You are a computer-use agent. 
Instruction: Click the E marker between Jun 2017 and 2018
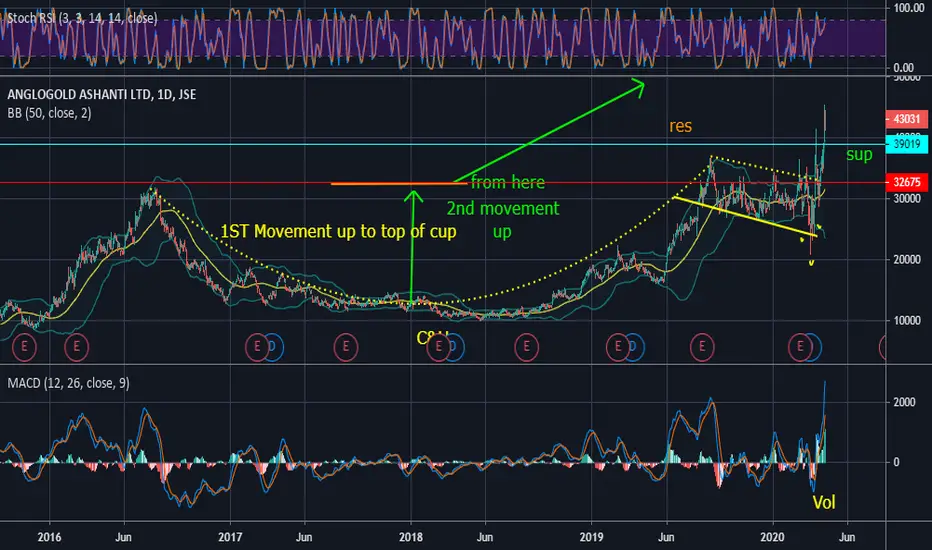pos(346,347)
